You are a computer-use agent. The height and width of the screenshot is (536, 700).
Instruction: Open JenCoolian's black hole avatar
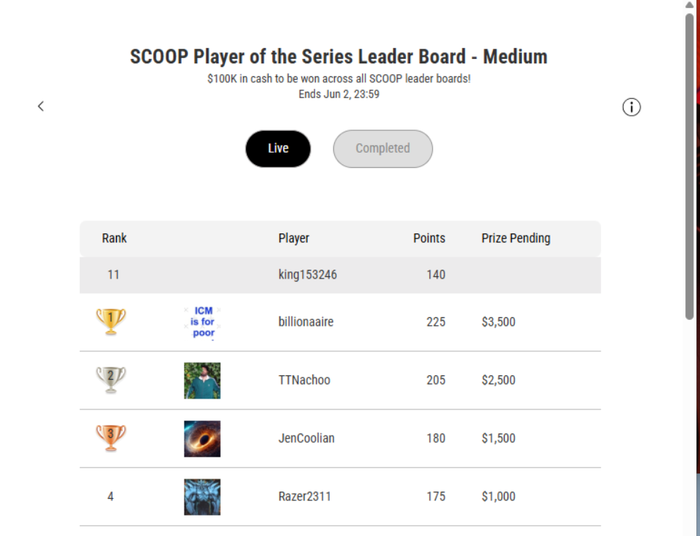[x=202, y=439]
